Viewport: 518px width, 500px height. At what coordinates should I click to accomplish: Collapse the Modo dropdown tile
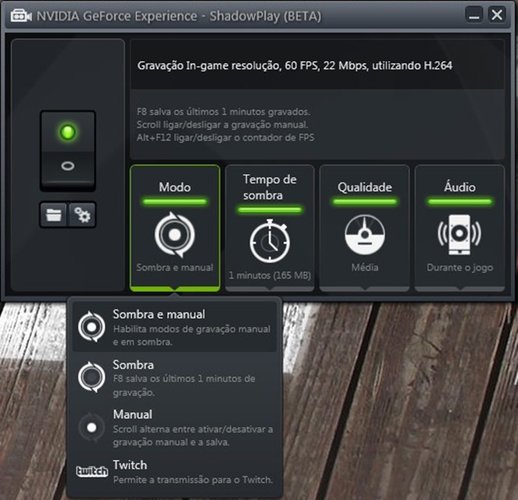click(x=175, y=228)
